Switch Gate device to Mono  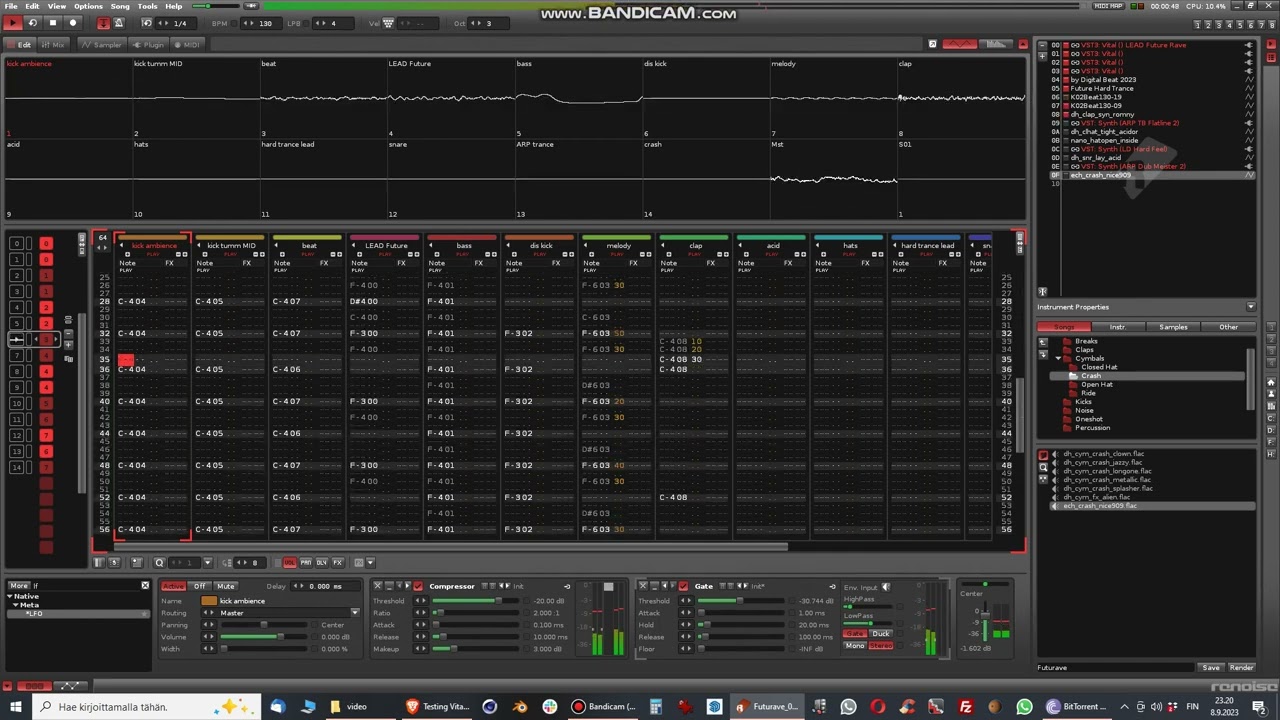click(x=855, y=646)
